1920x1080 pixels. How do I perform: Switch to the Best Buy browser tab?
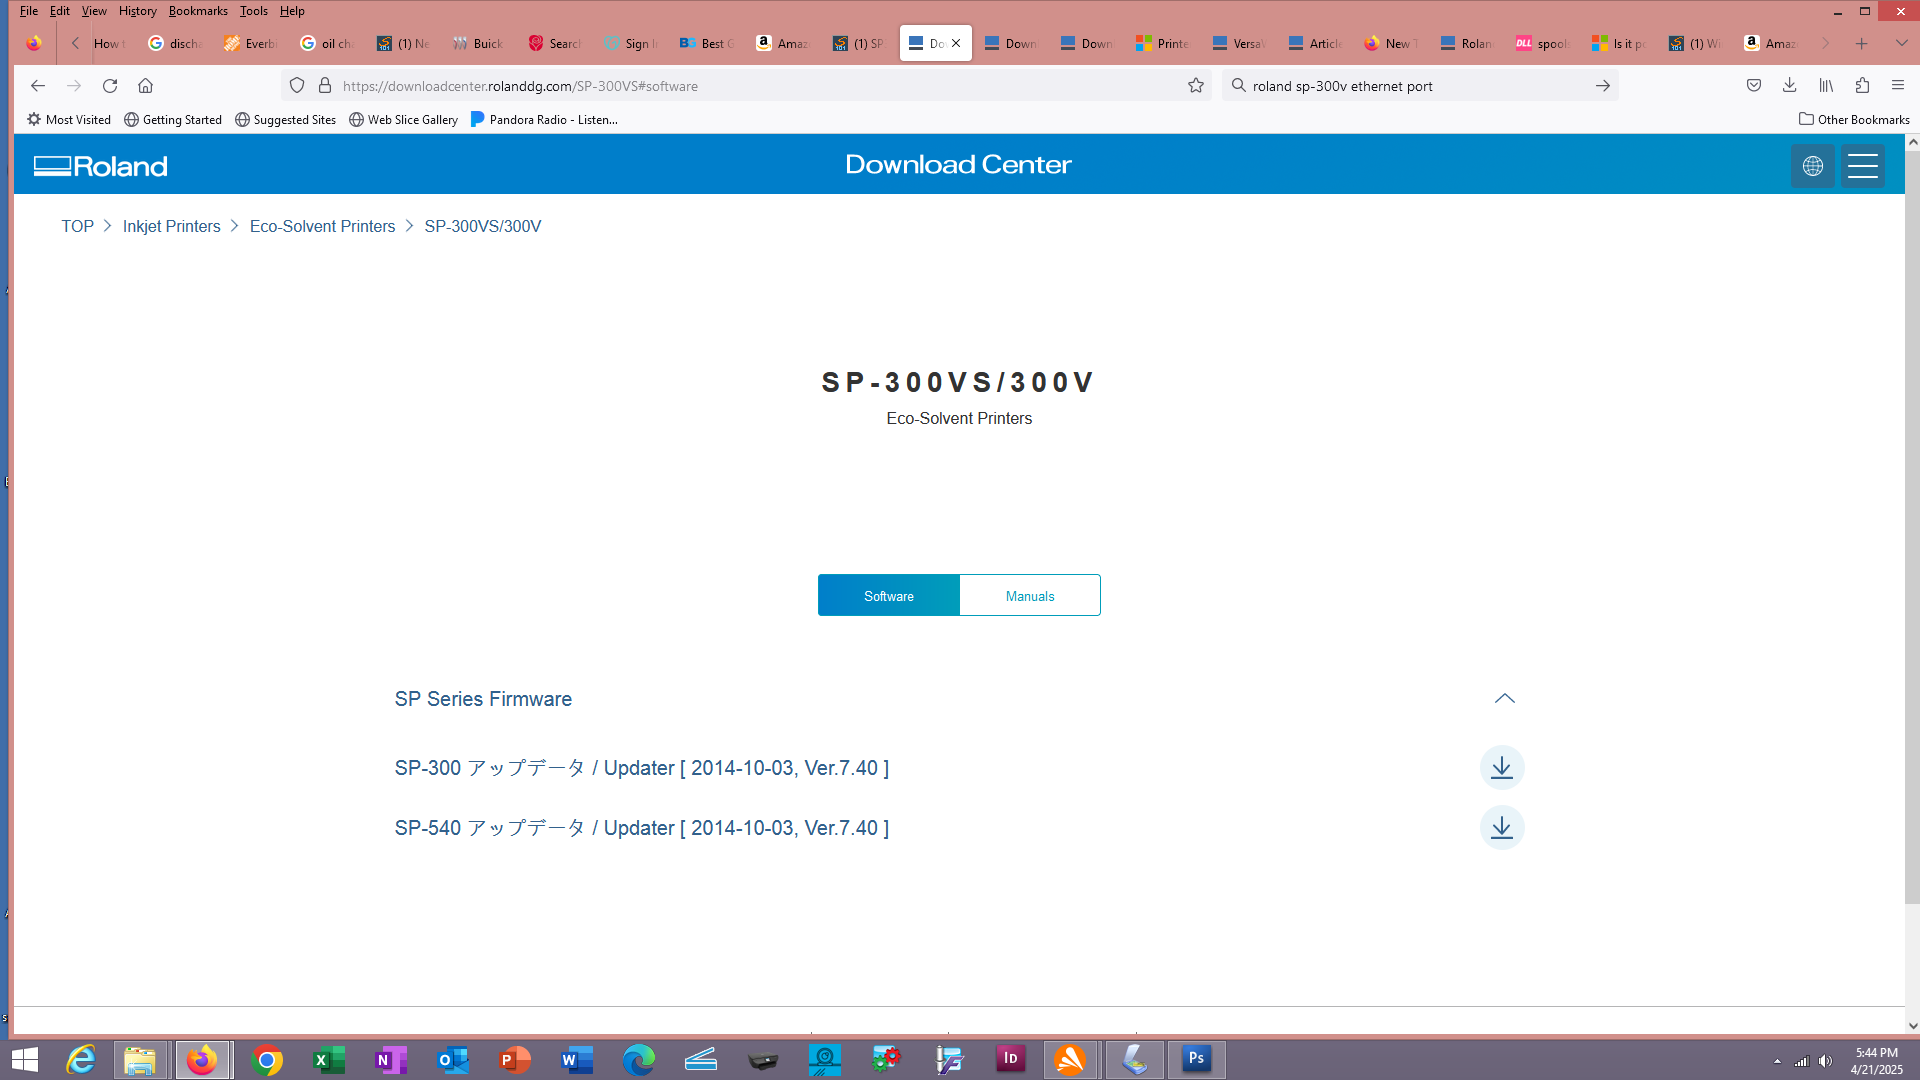point(707,44)
